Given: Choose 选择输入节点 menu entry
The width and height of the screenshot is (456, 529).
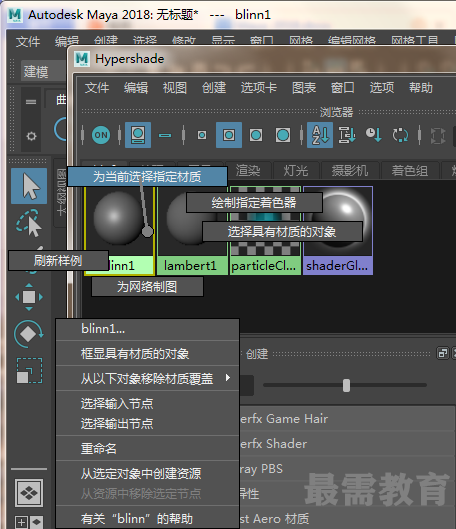Looking at the screenshot, I should [x=148, y=403].
